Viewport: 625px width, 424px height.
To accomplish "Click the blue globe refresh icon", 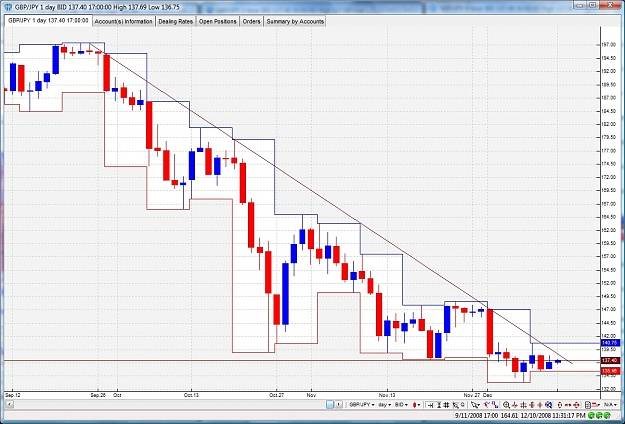I will (548, 405).
